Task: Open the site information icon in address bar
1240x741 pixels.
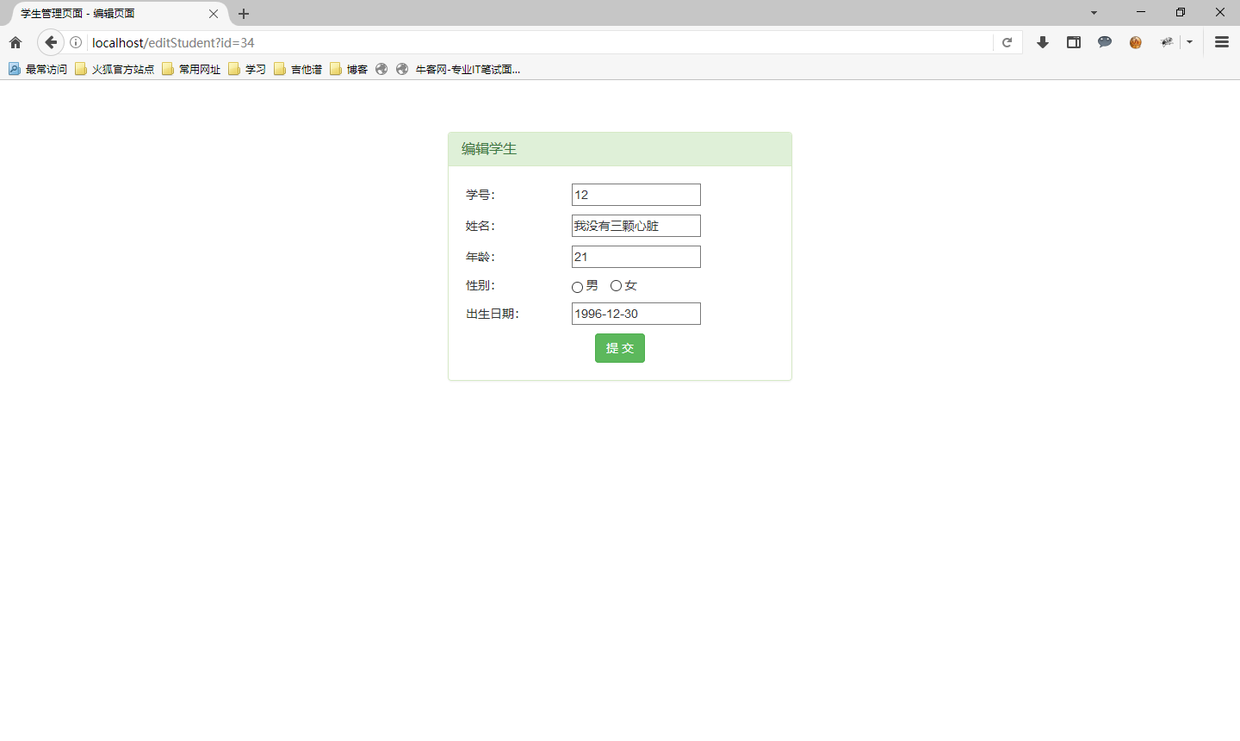Action: tap(76, 43)
